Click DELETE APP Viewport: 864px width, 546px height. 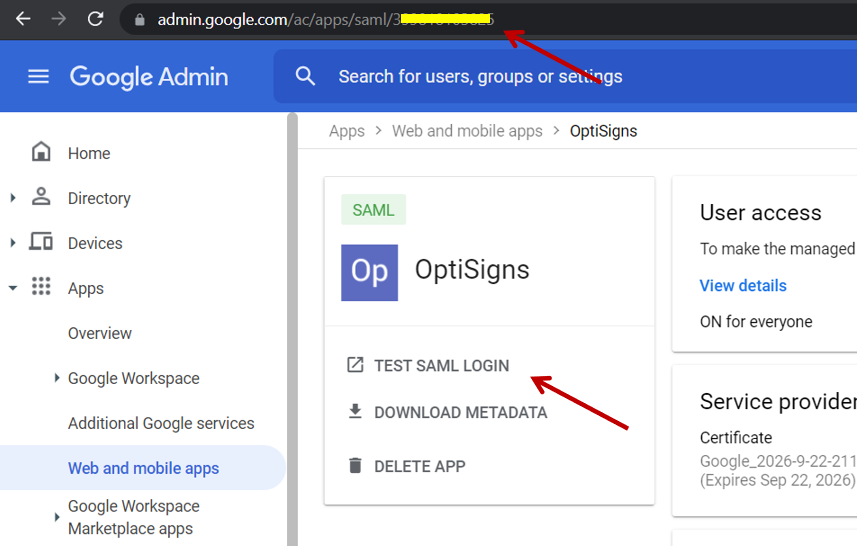[419, 466]
